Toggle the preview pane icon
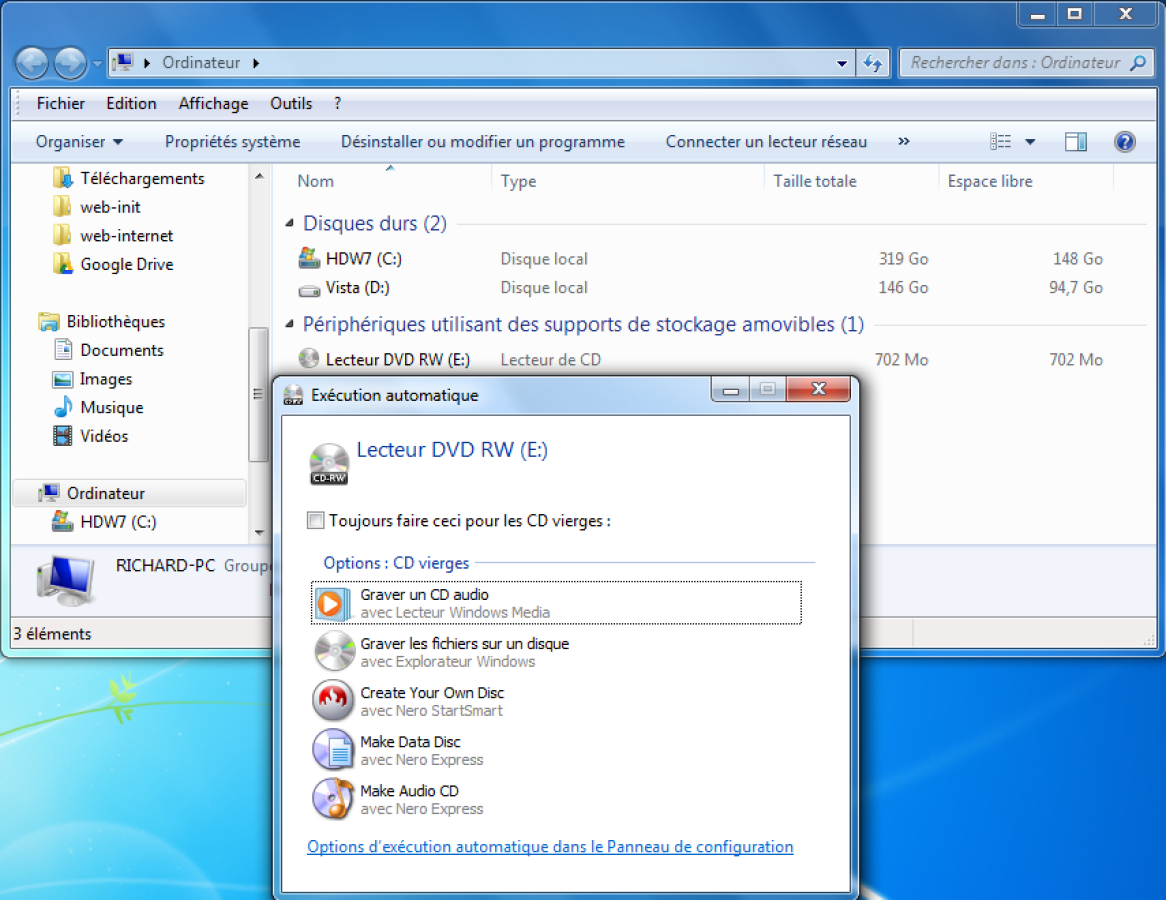The height and width of the screenshot is (900, 1166). pyautogui.click(x=1075, y=141)
